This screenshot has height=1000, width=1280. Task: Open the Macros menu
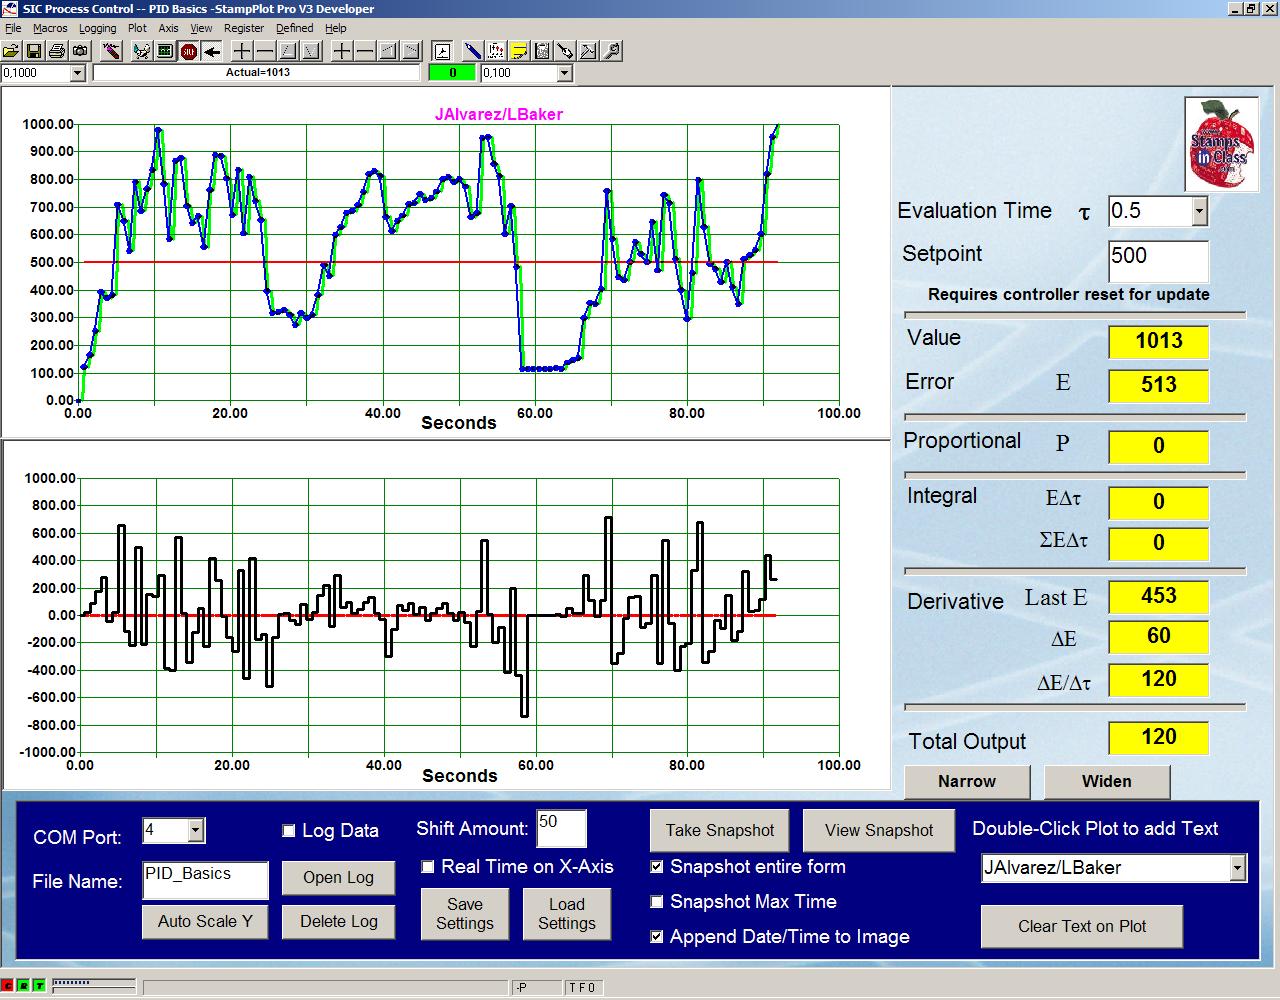50,28
